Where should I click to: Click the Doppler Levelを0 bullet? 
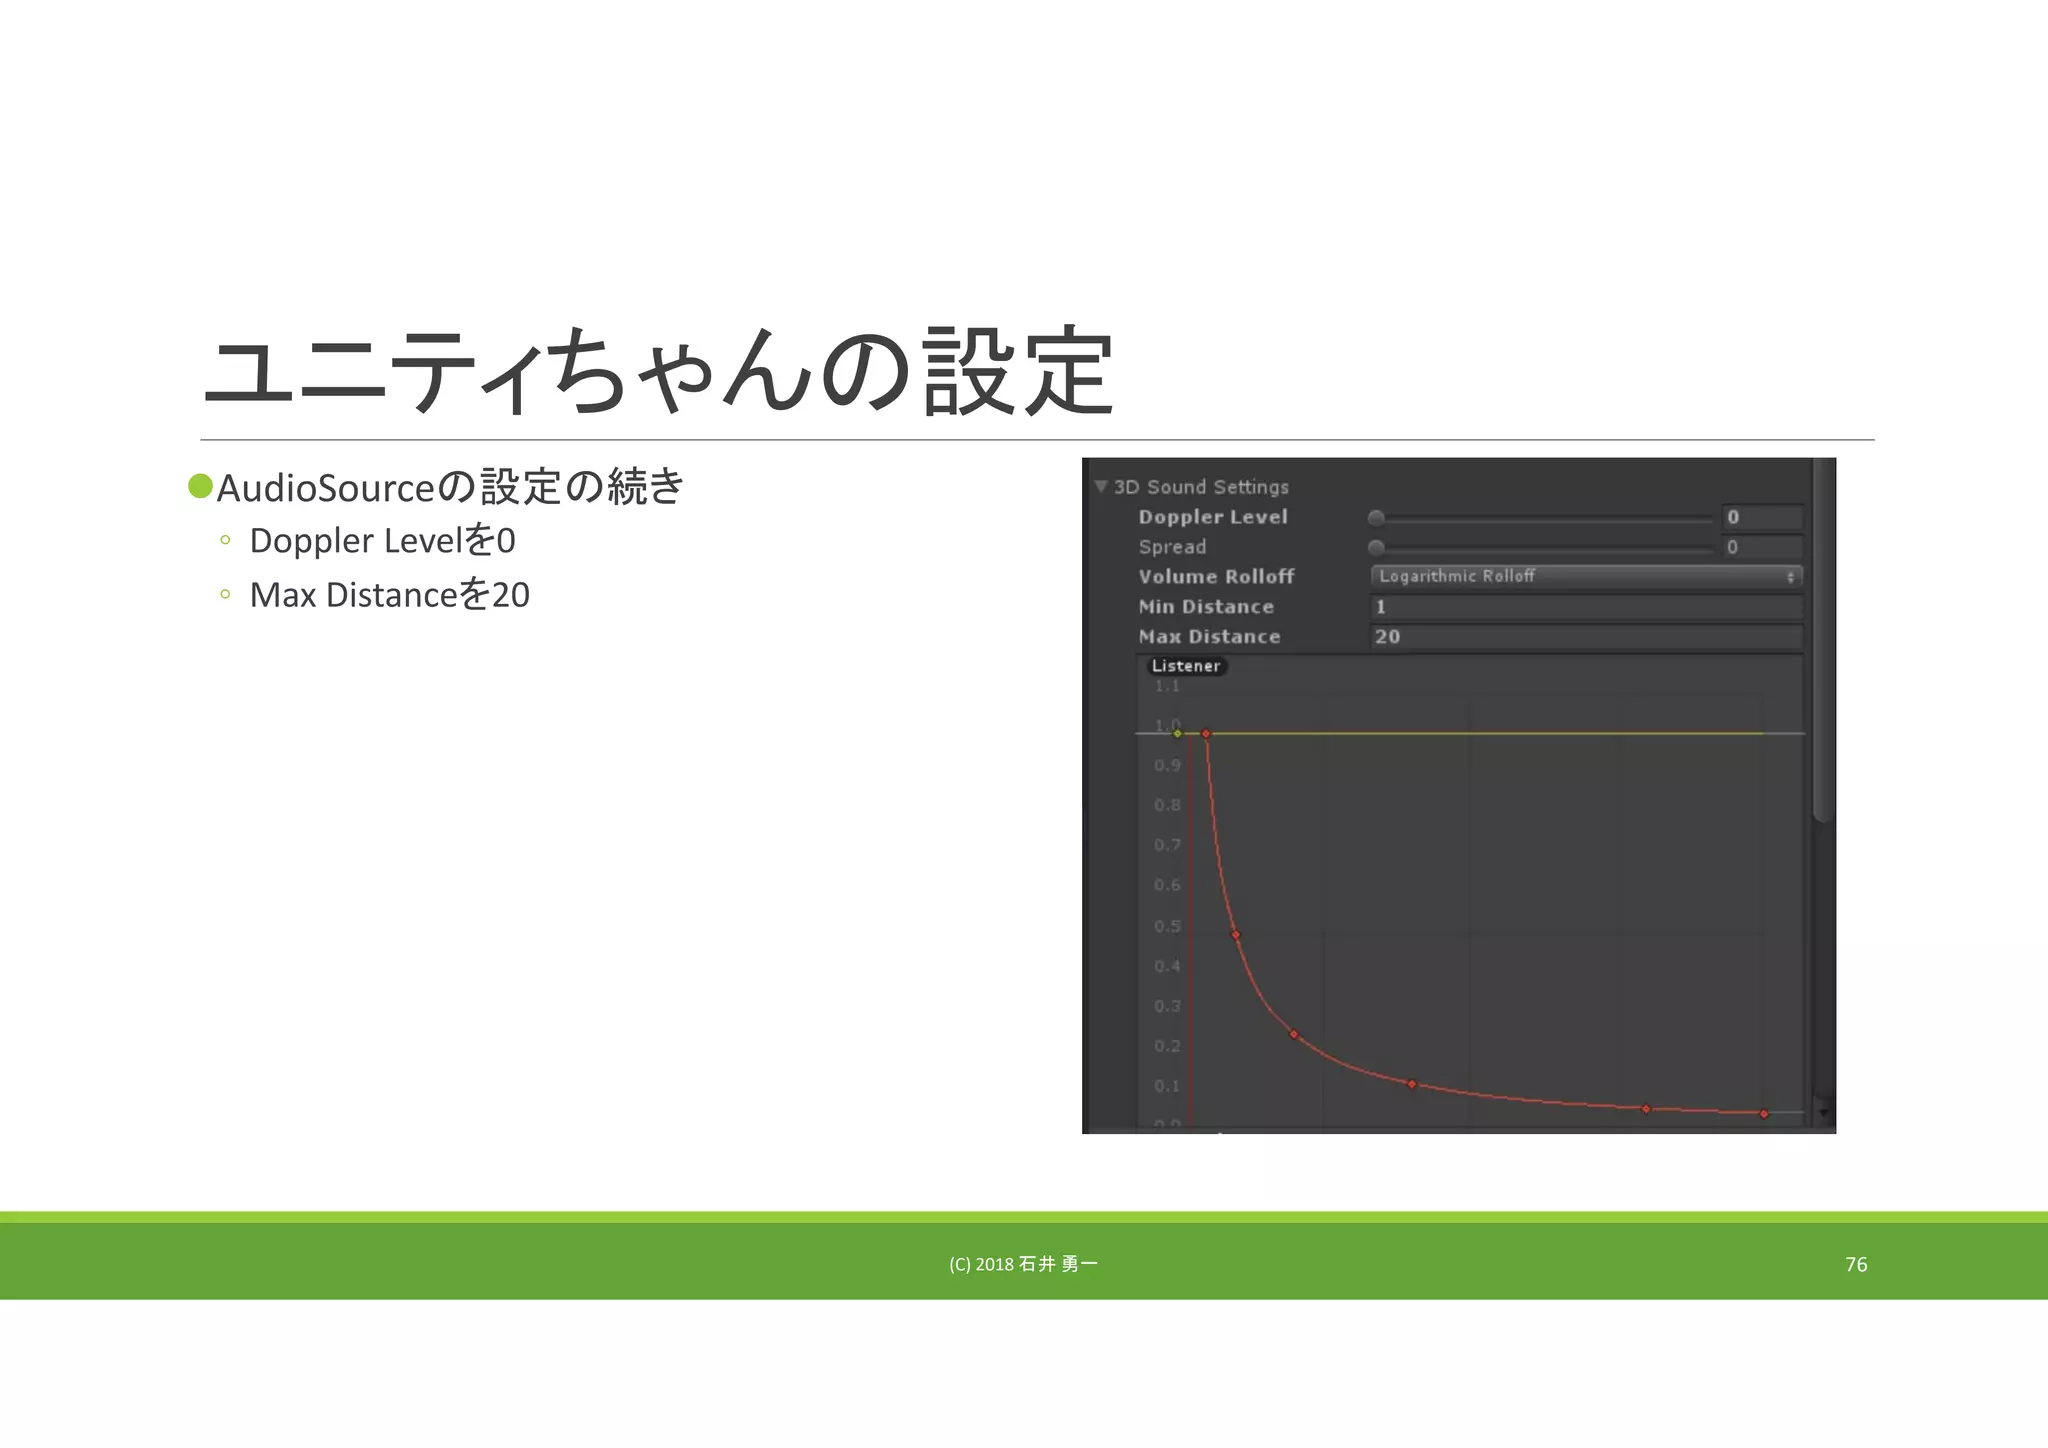tap(382, 541)
